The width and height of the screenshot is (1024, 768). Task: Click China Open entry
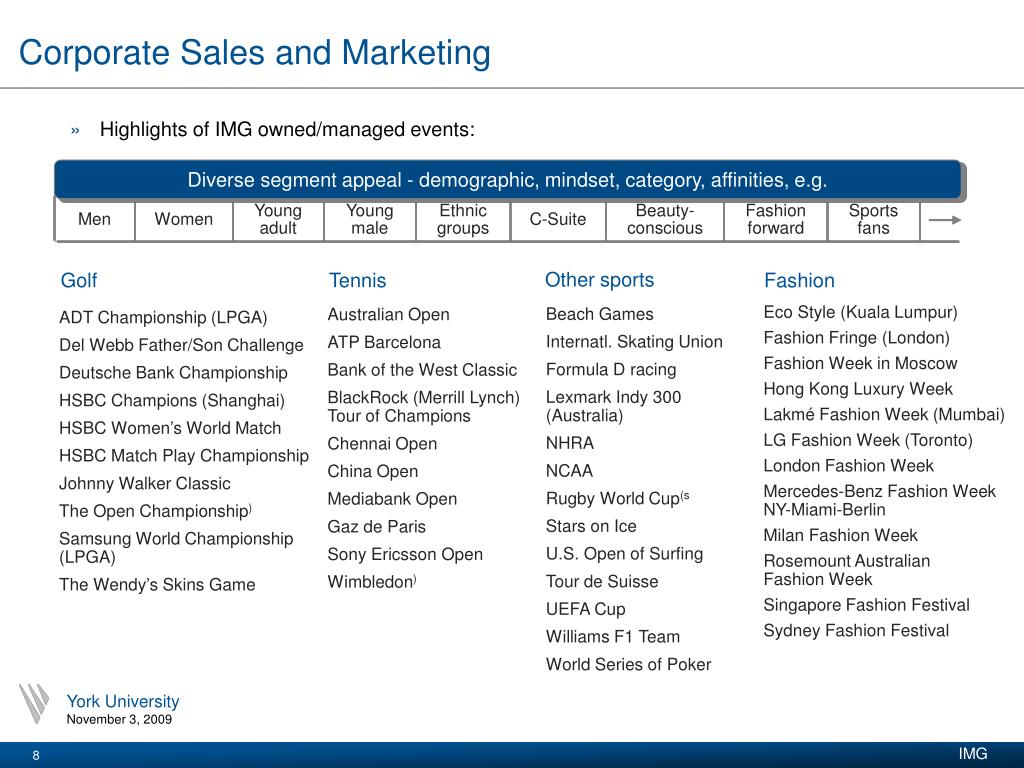[x=373, y=472]
